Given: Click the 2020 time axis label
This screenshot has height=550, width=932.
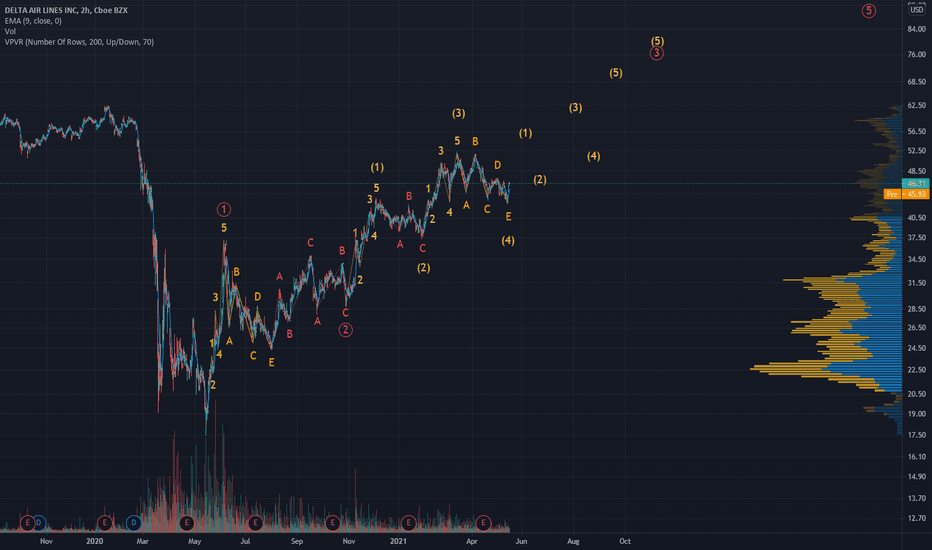Looking at the screenshot, I should coord(95,541).
